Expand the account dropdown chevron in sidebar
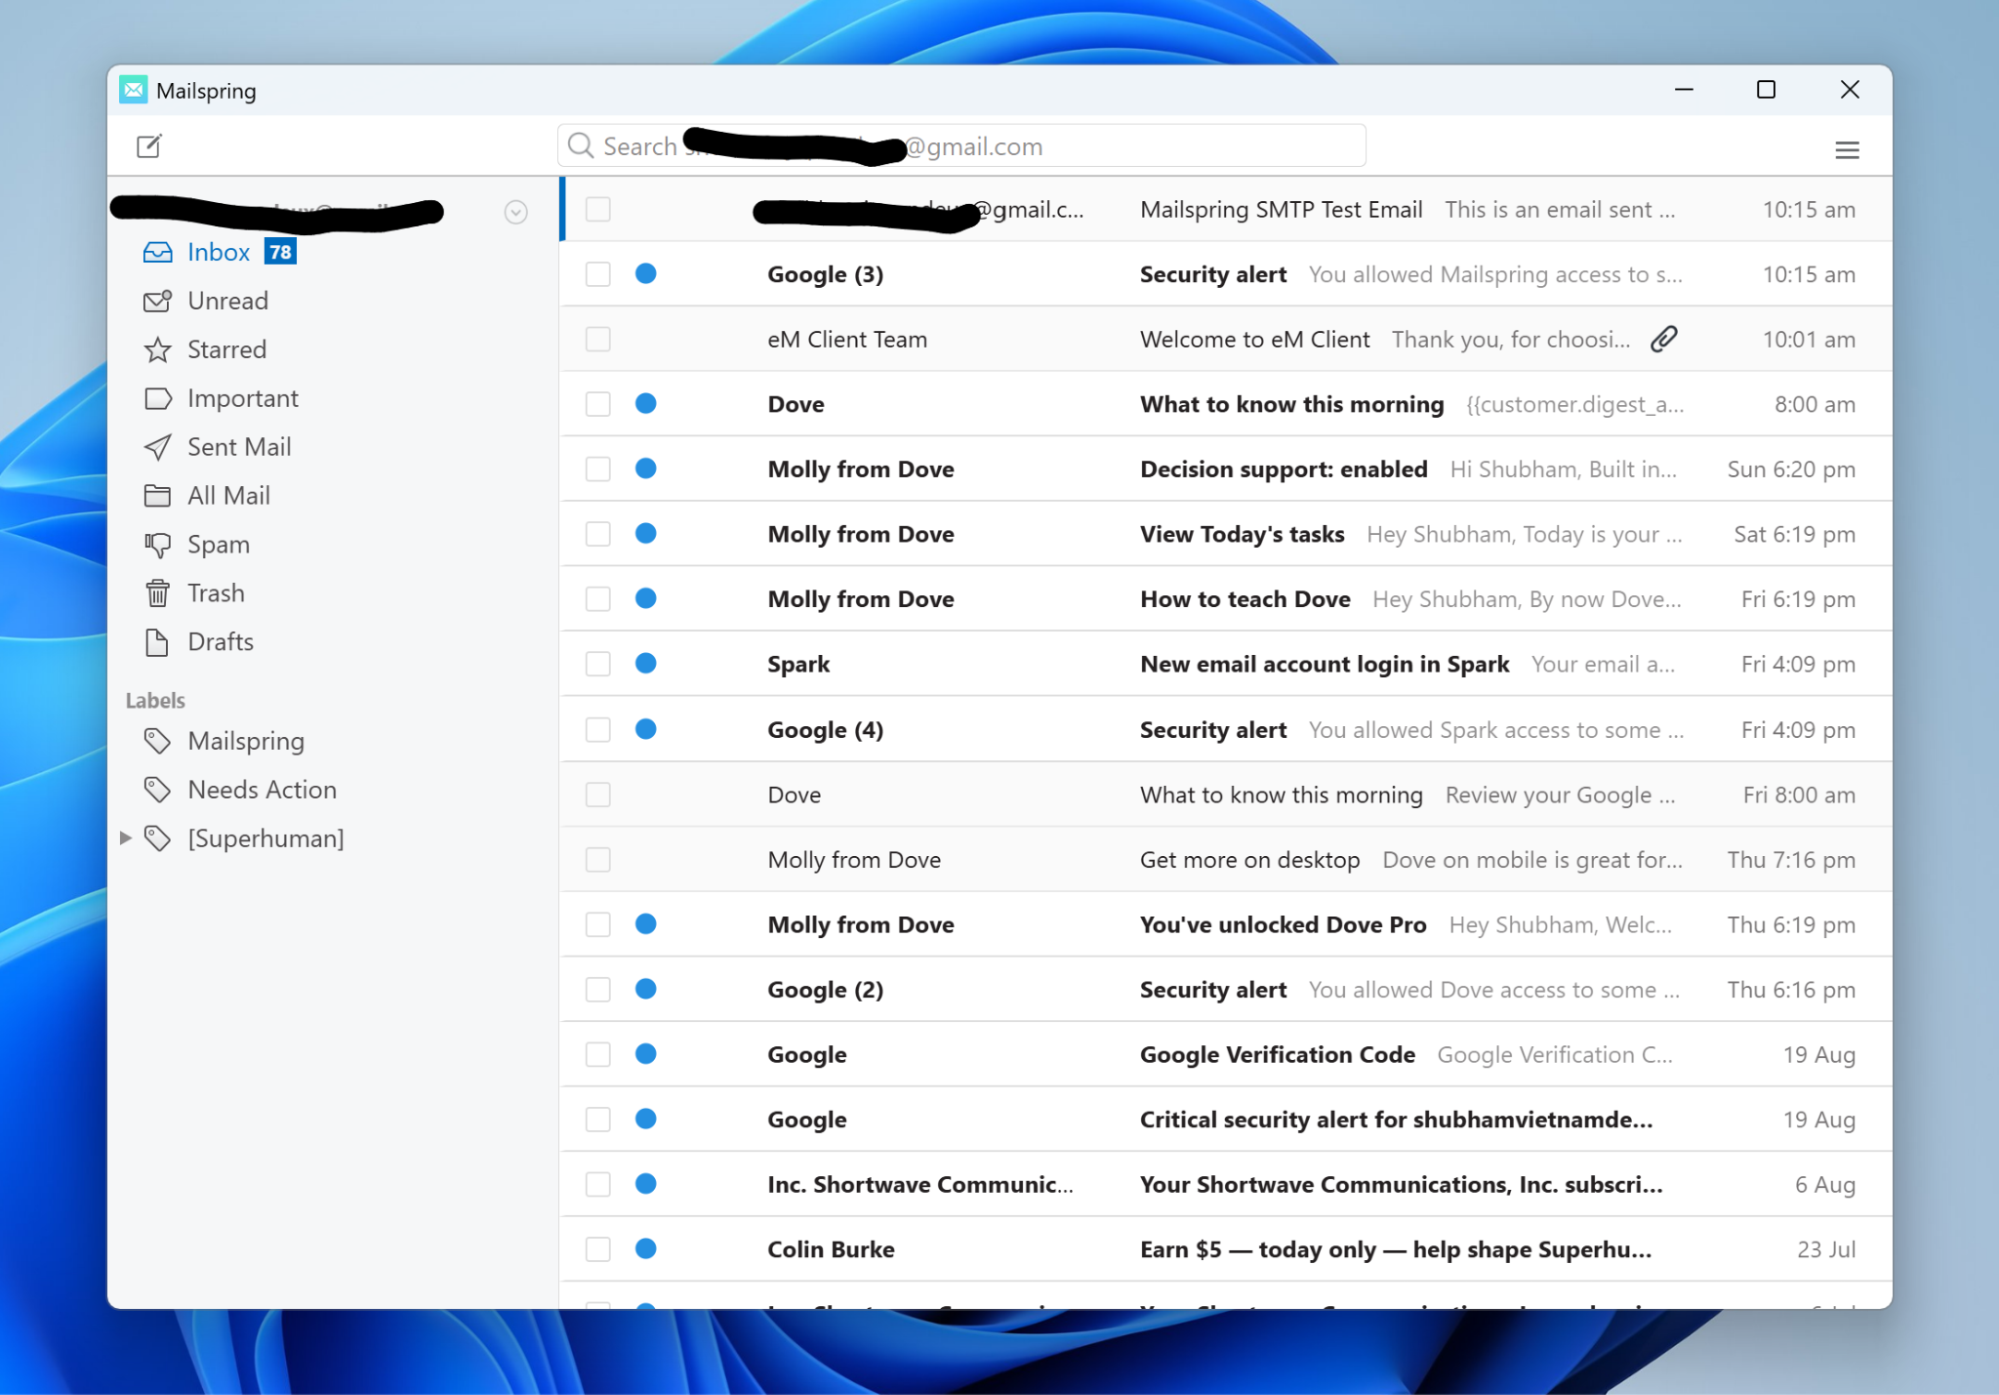This screenshot has width=1999, height=1395. [516, 212]
